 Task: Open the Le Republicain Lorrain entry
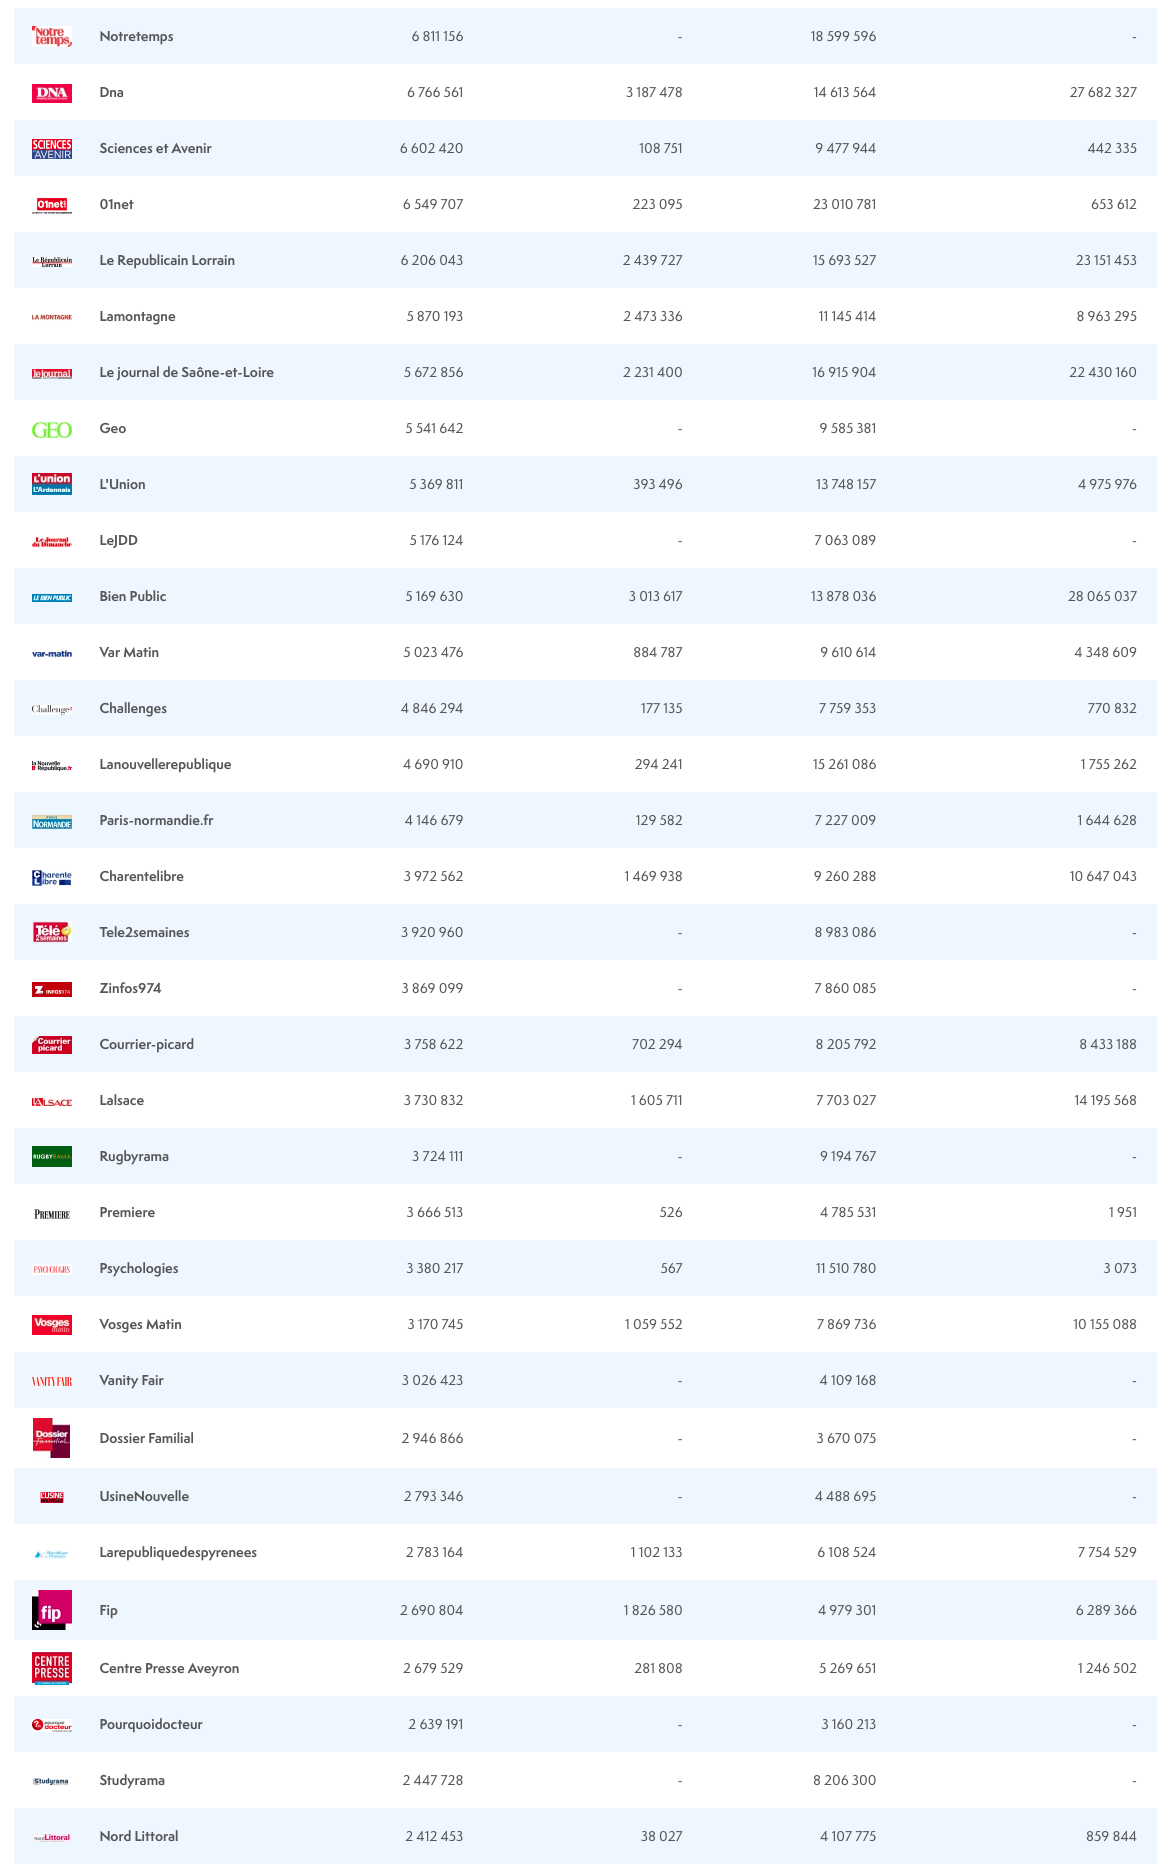pos(167,261)
